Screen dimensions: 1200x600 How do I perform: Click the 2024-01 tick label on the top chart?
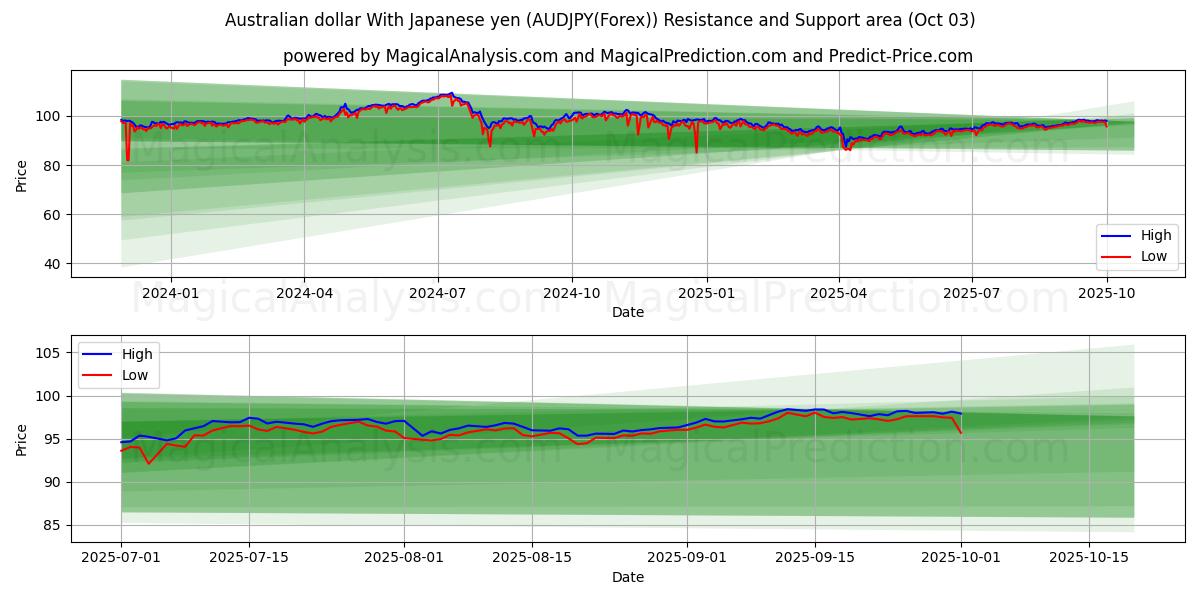[x=170, y=294]
